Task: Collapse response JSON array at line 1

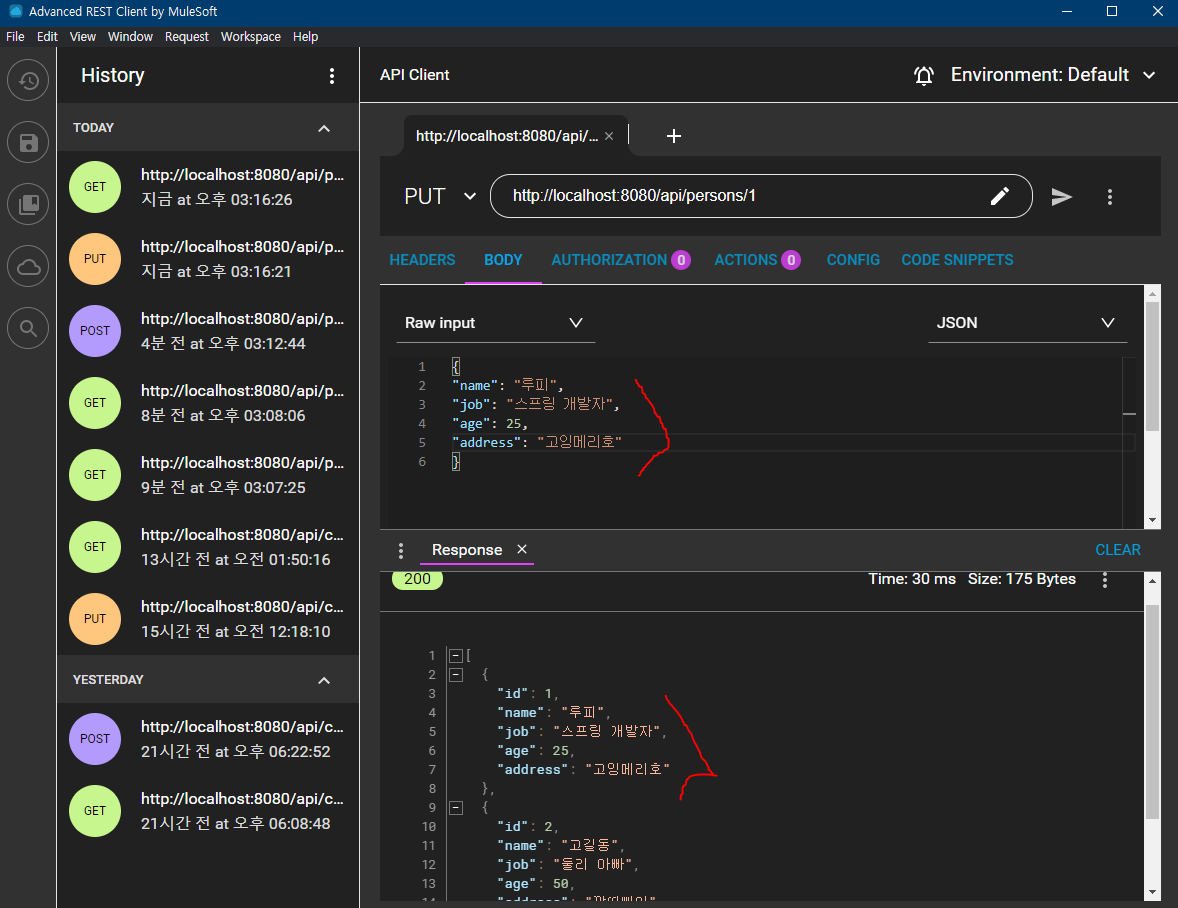Action: click(x=455, y=656)
